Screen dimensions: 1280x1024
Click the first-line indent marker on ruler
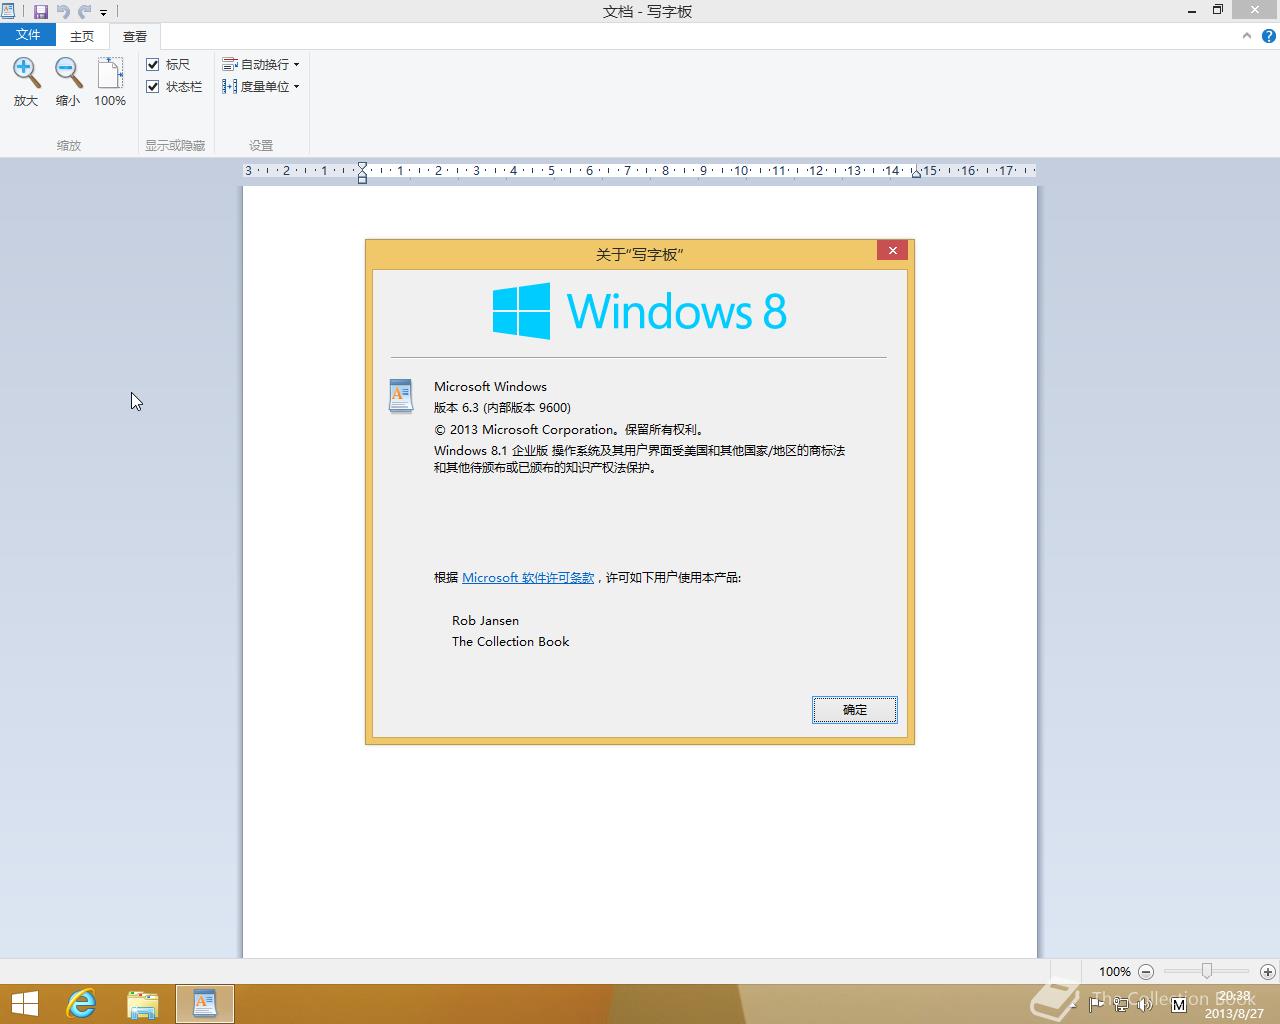(x=362, y=166)
